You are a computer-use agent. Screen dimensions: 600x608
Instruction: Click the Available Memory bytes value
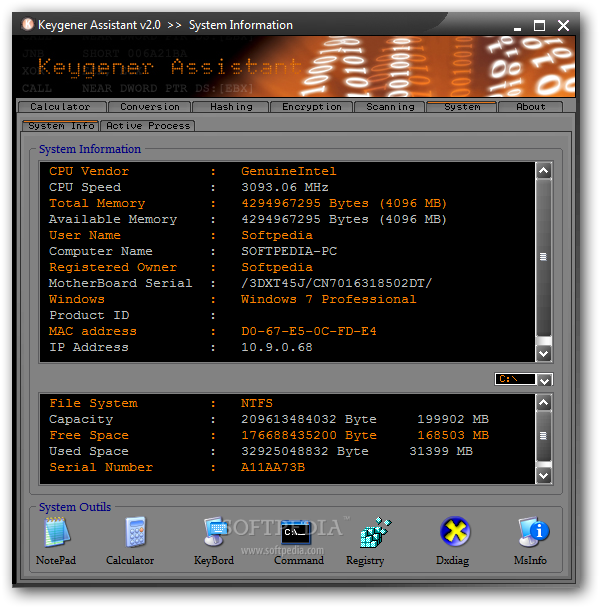coord(344,219)
